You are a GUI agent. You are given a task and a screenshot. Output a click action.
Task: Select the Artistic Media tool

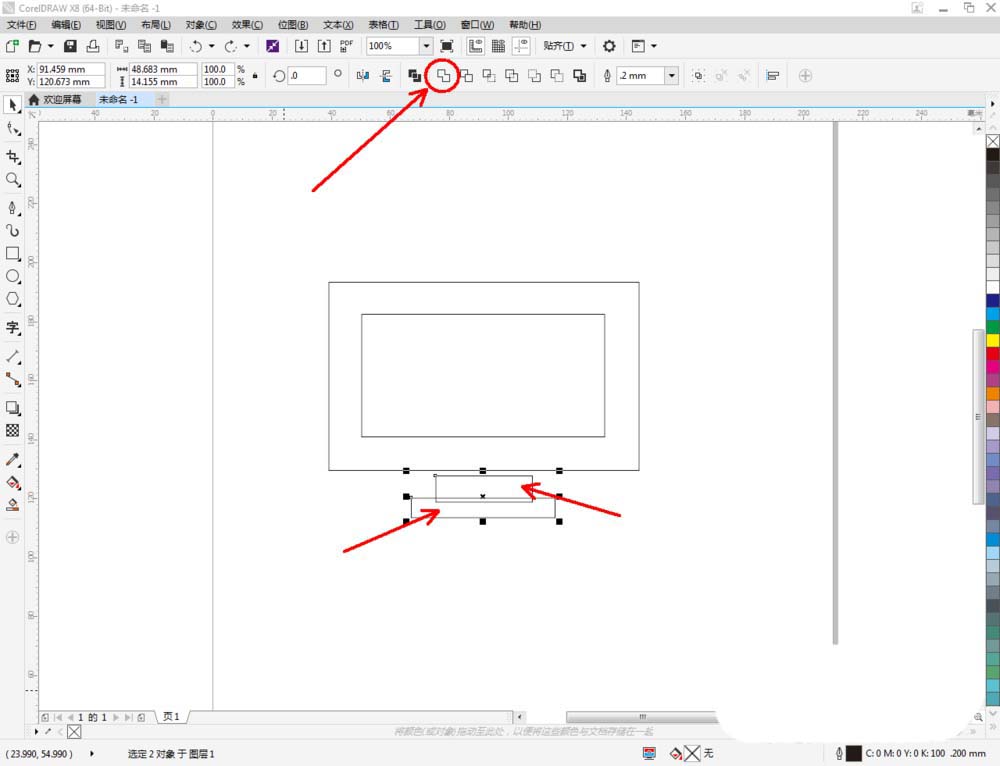[13, 230]
